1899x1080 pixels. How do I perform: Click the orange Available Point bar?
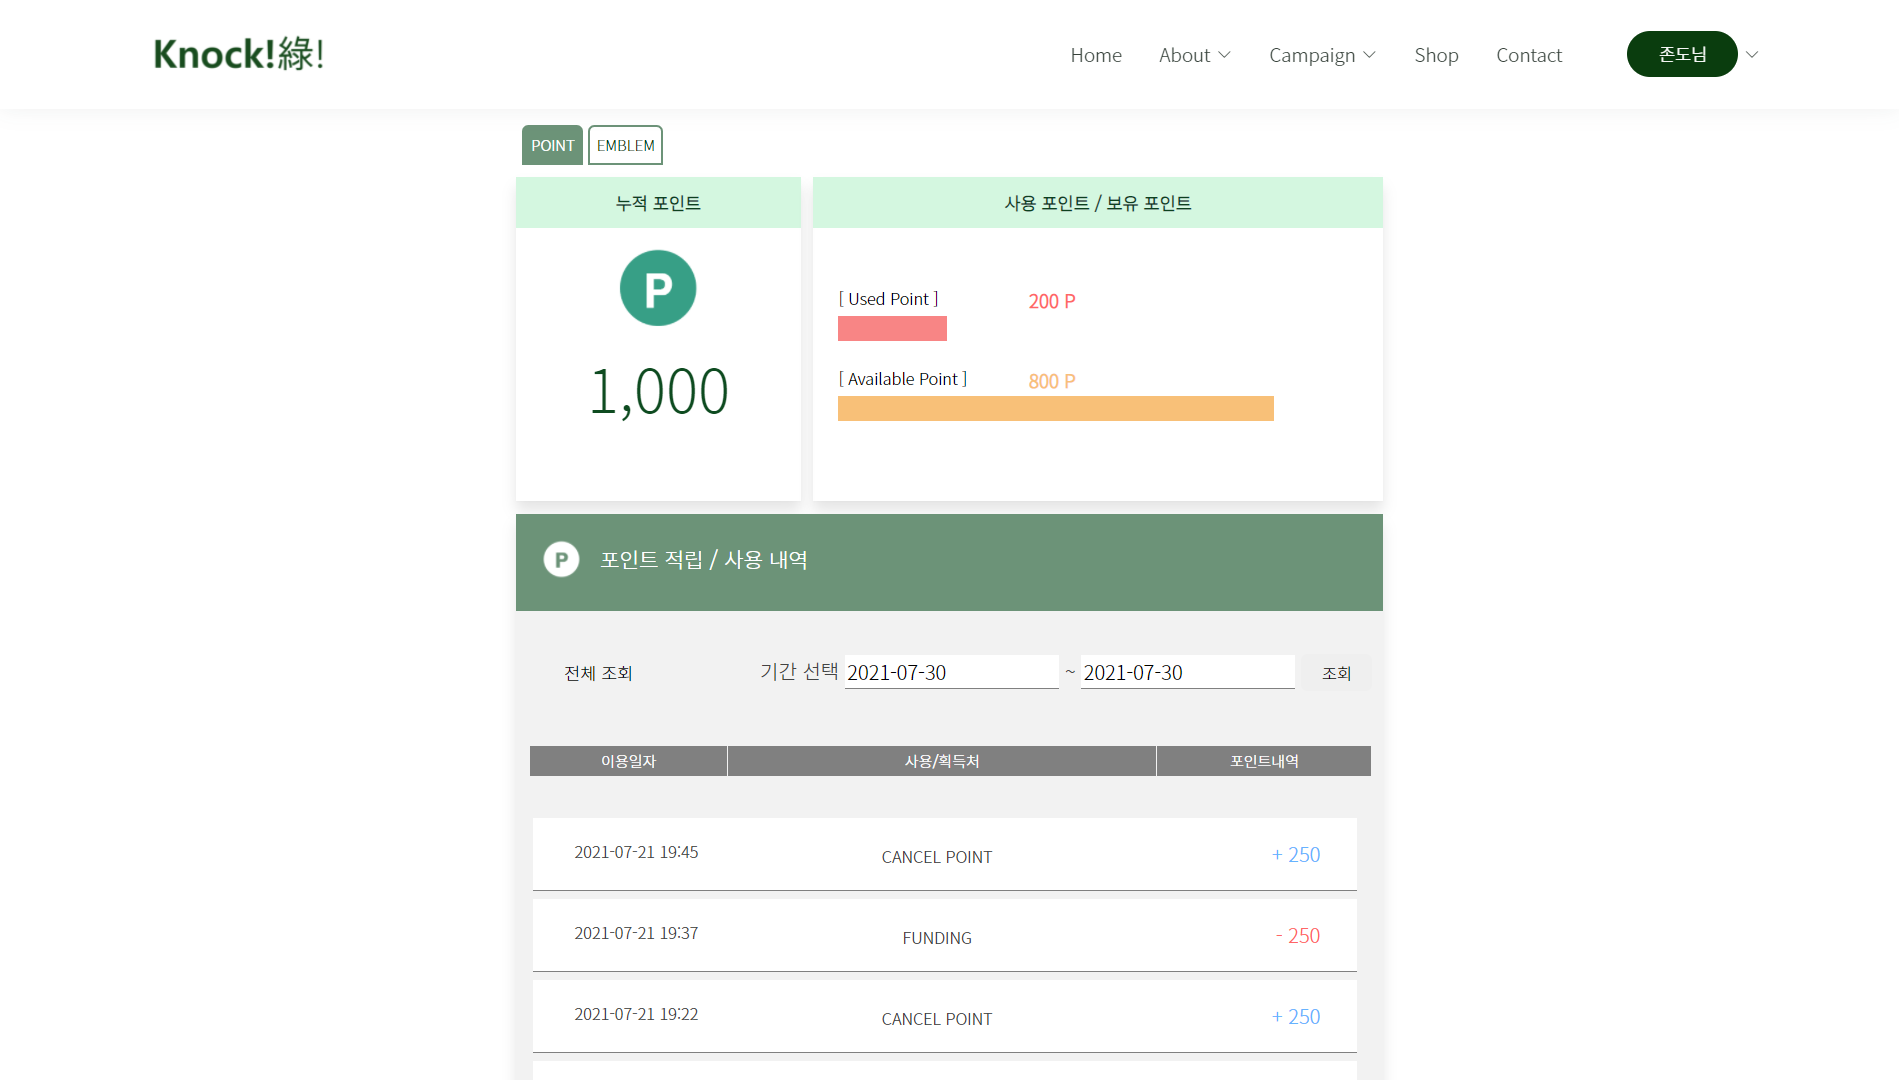[1055, 408]
